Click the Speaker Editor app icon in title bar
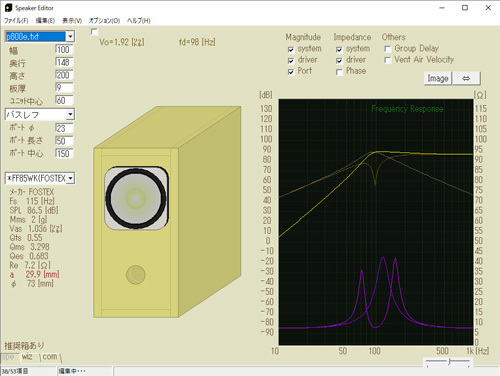The height and width of the screenshot is (376, 500). tap(8, 8)
